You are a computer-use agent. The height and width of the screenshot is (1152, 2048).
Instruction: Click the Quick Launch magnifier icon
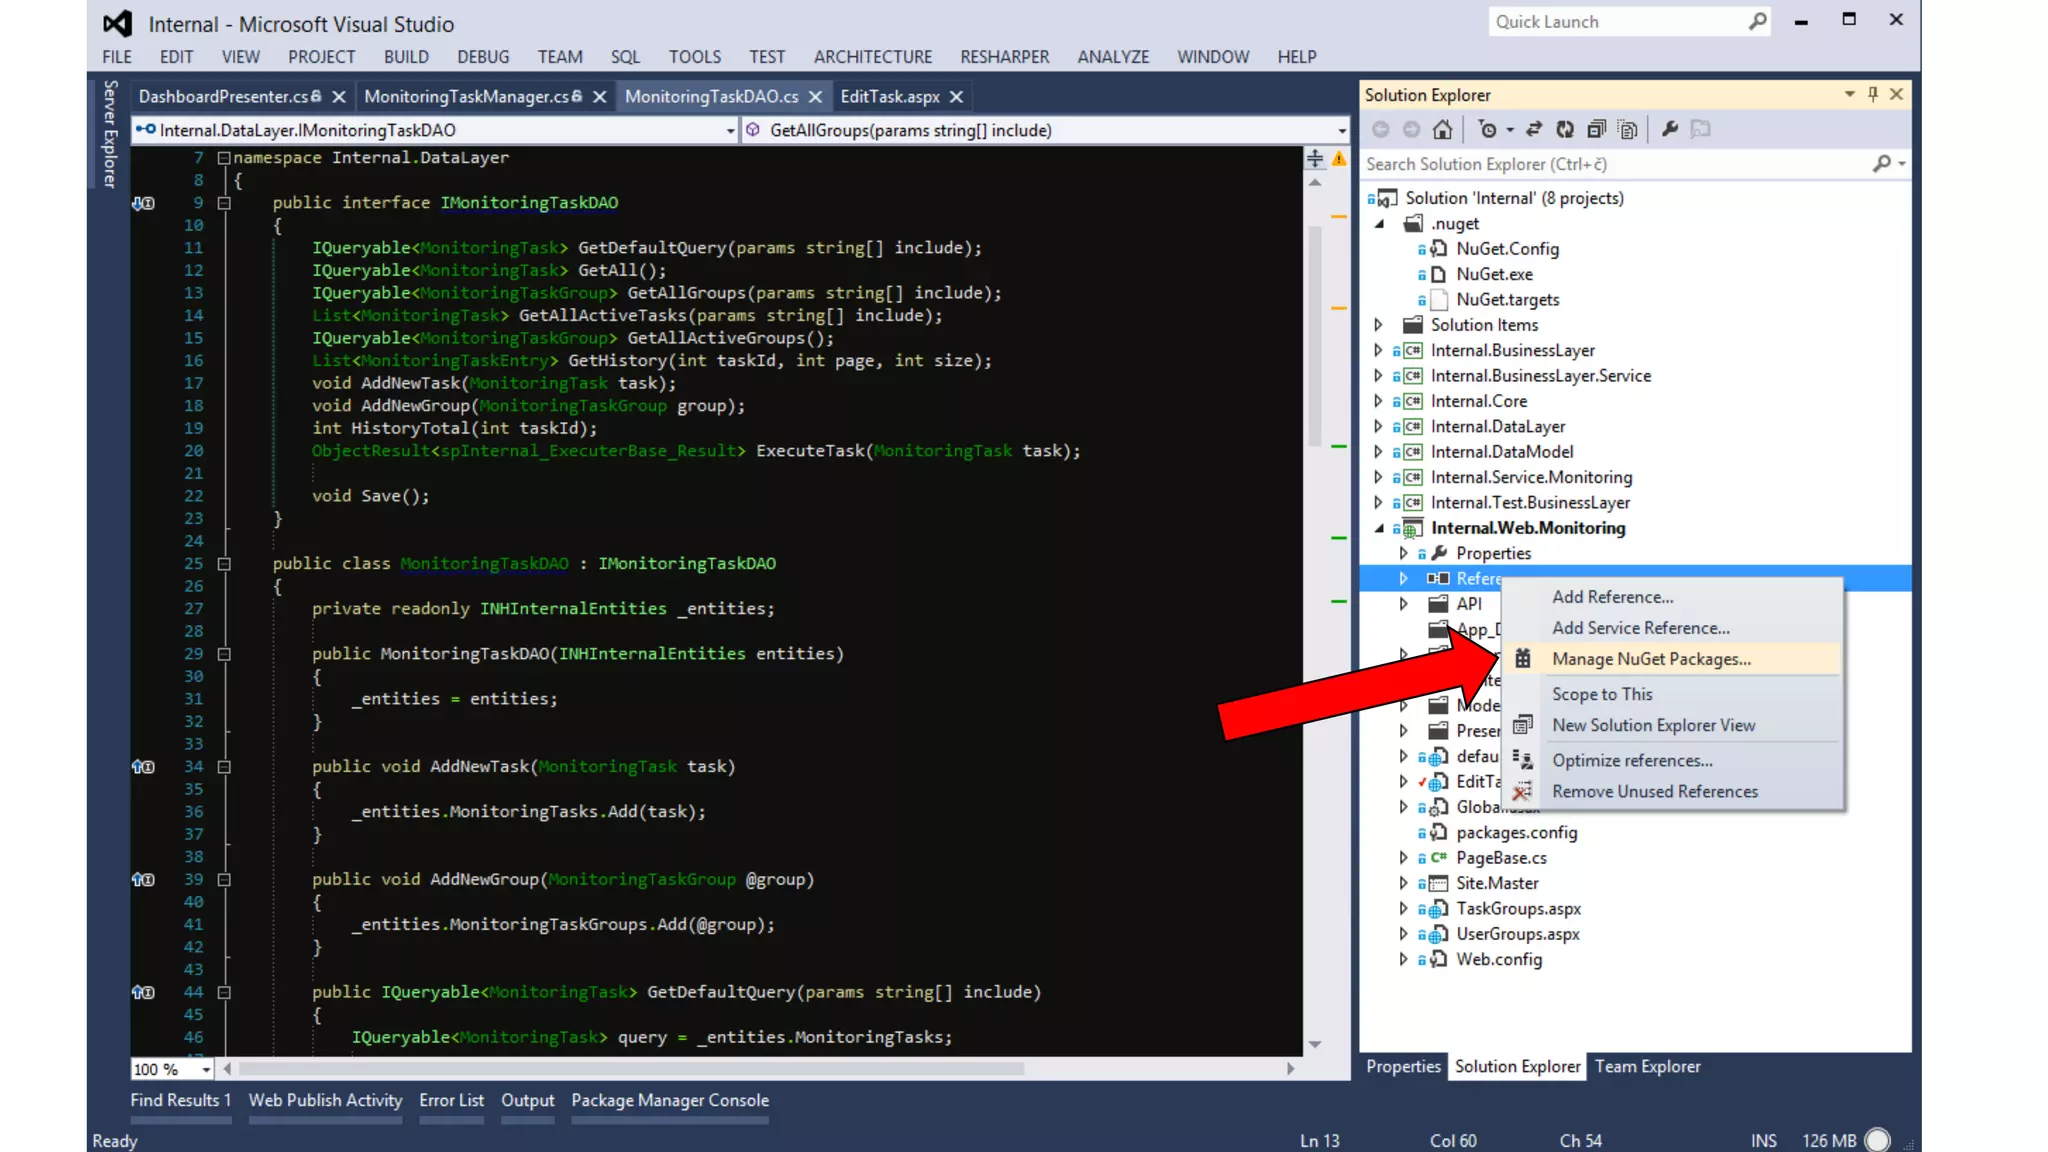(1758, 21)
